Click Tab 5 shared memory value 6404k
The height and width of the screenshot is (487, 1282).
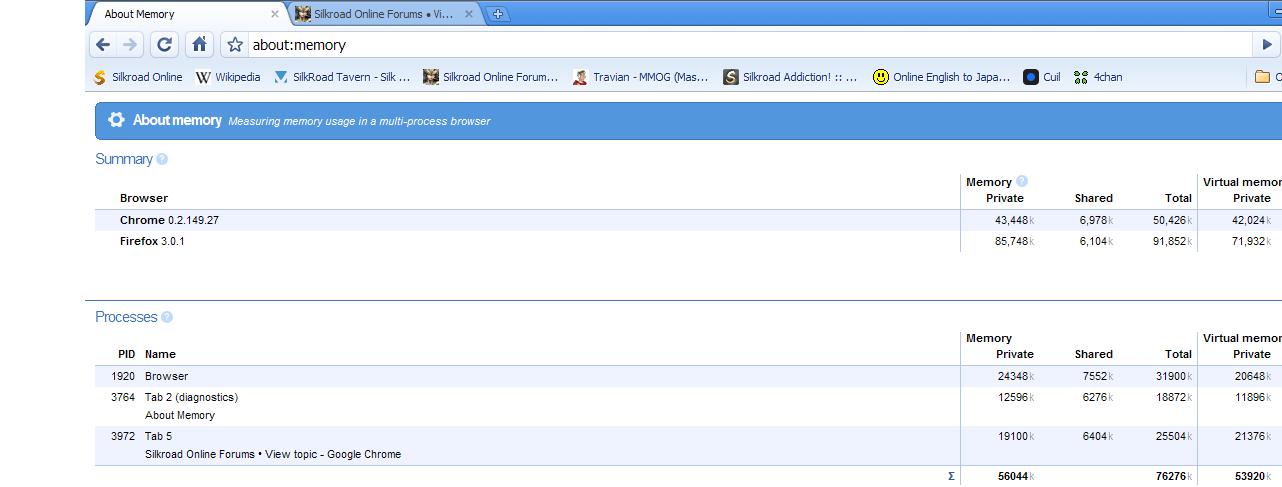coord(1098,436)
